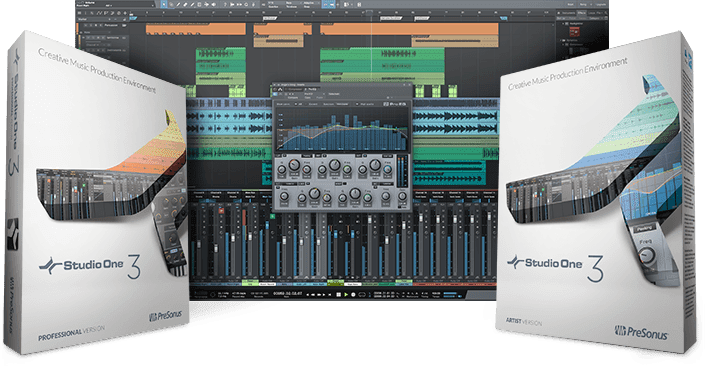
Task: Click the Record button in transport
Action: [353, 295]
